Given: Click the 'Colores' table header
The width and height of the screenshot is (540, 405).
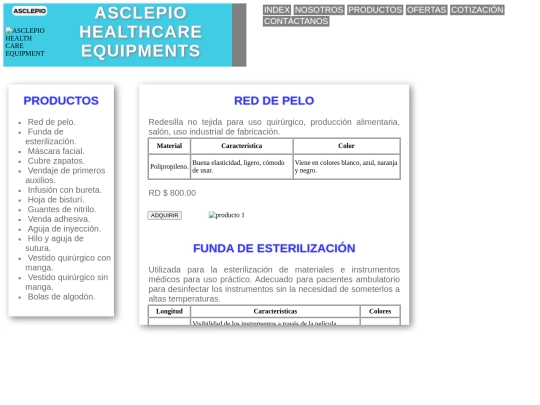Looking at the screenshot, I should tap(380, 311).
